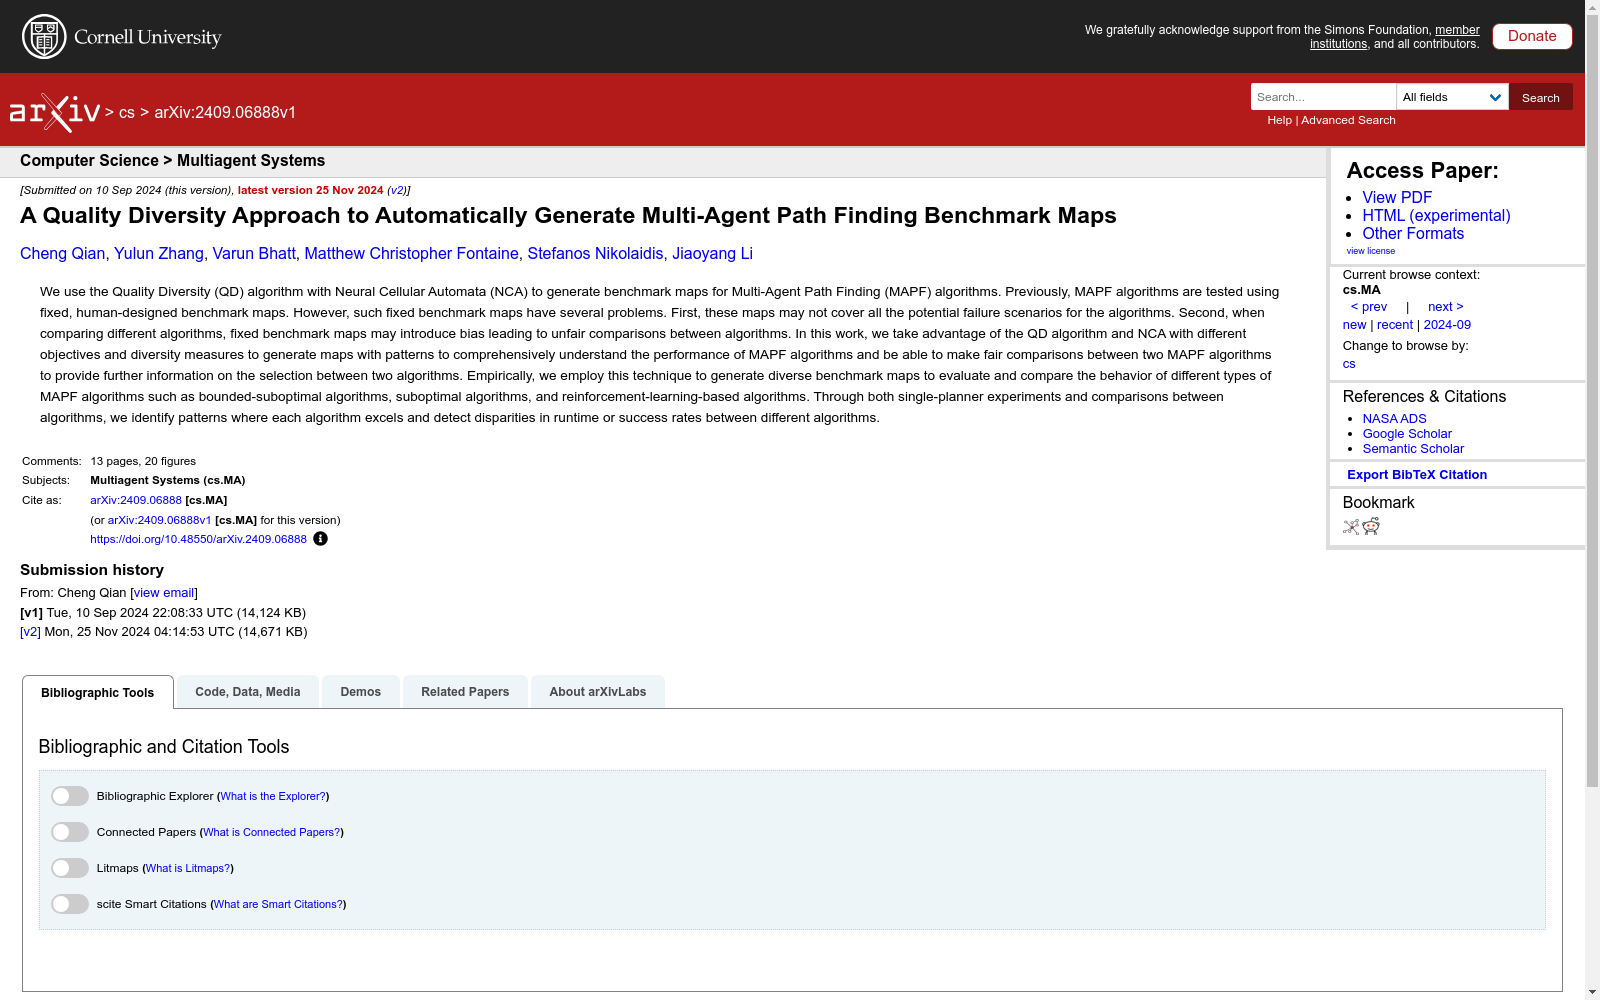The width and height of the screenshot is (1600, 1000).
Task: Click the Donate button
Action: coord(1532,36)
